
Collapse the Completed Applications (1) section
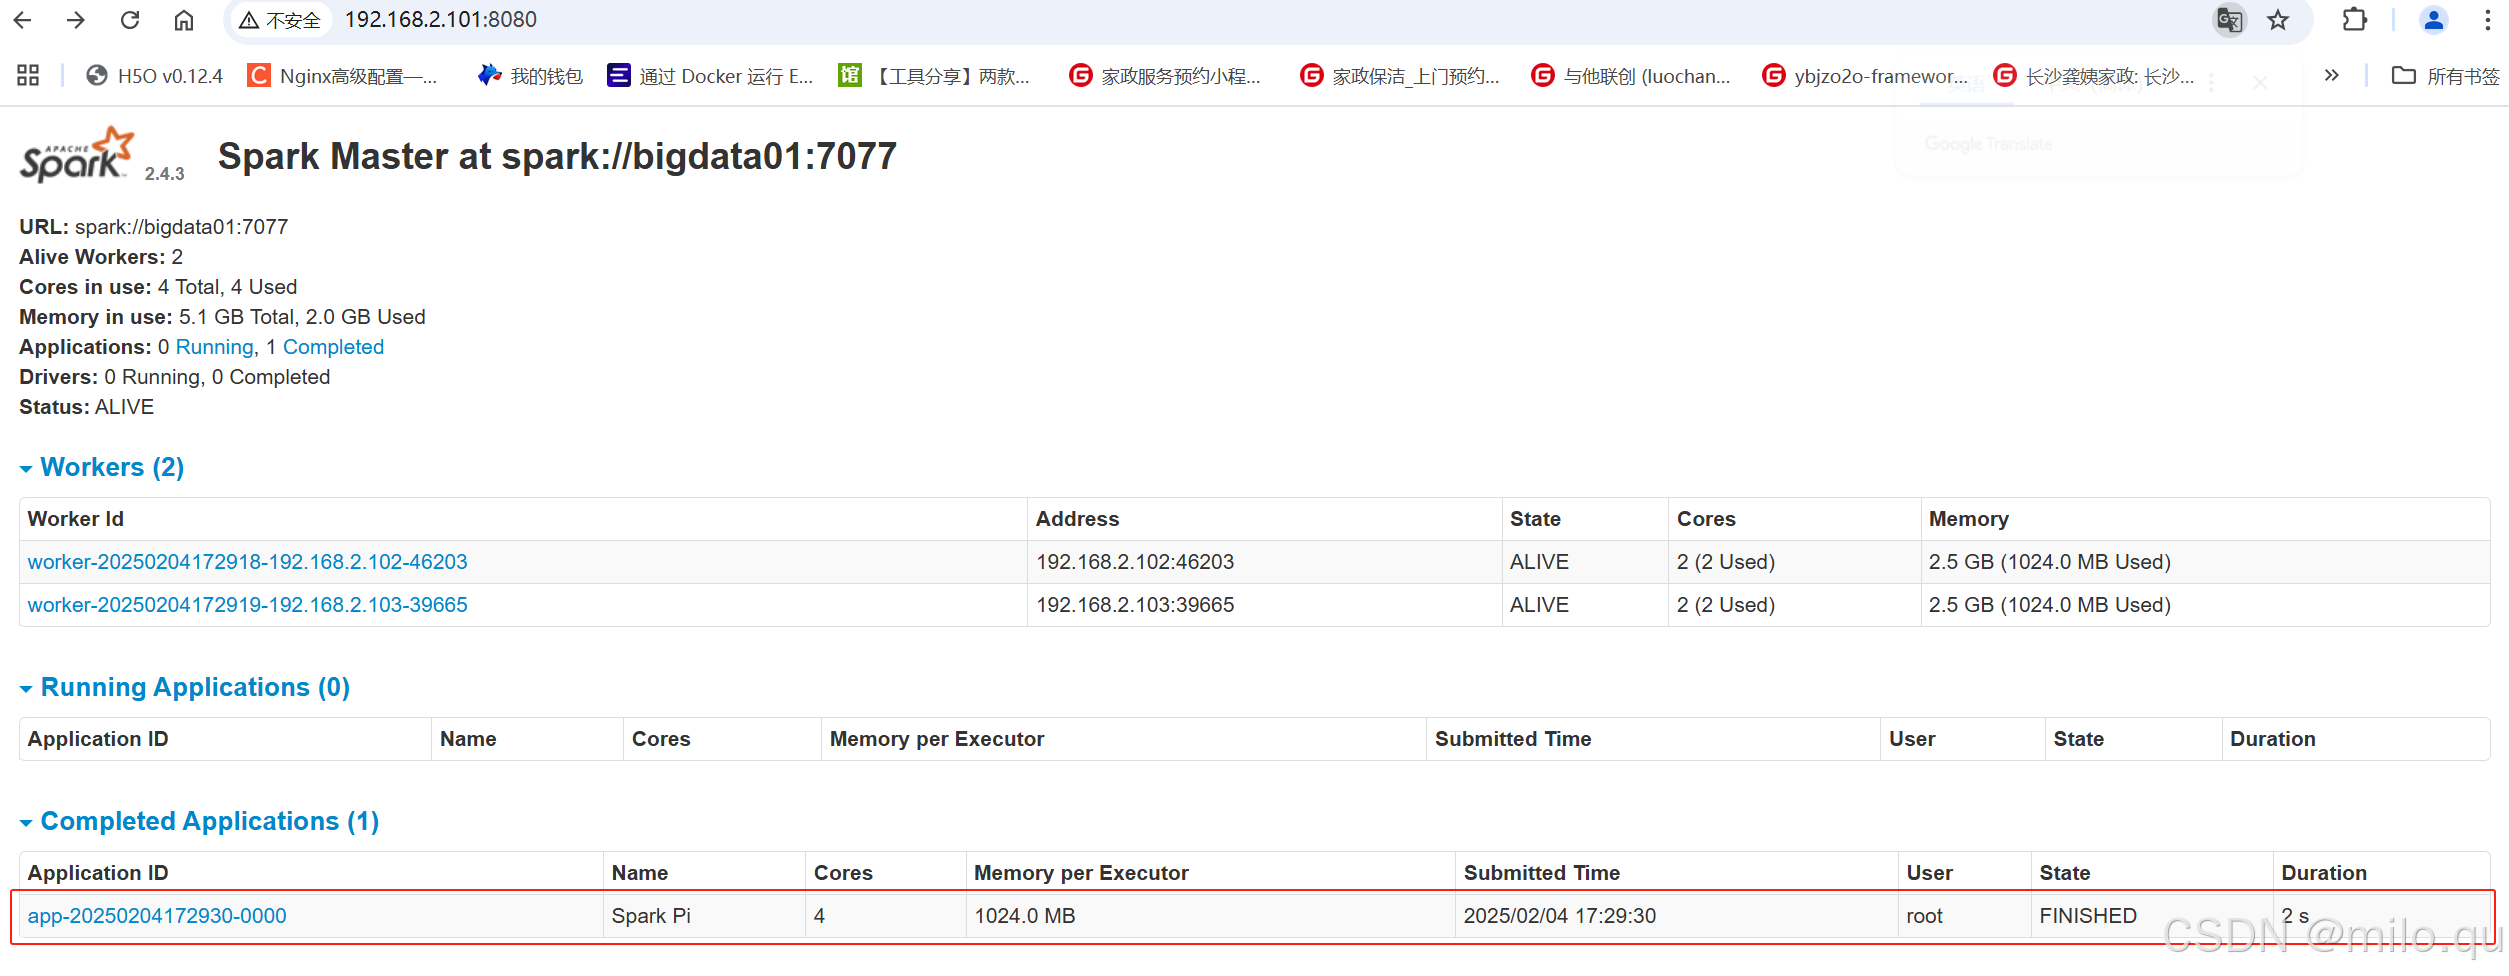(200, 821)
